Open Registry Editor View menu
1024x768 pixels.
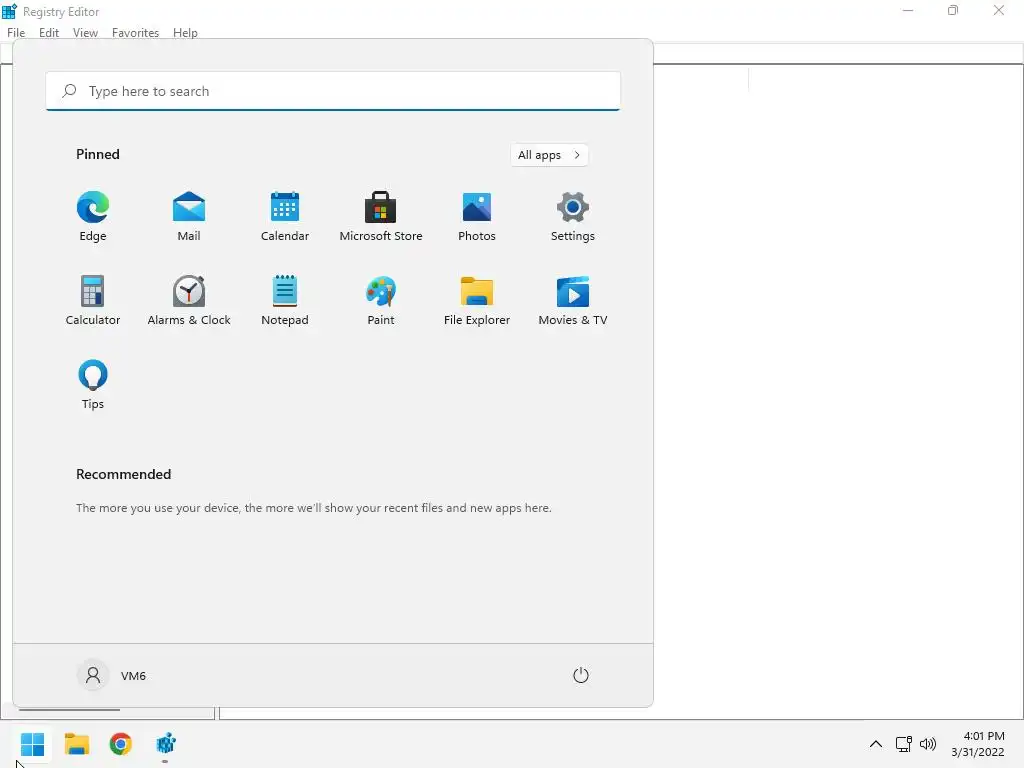(x=85, y=33)
